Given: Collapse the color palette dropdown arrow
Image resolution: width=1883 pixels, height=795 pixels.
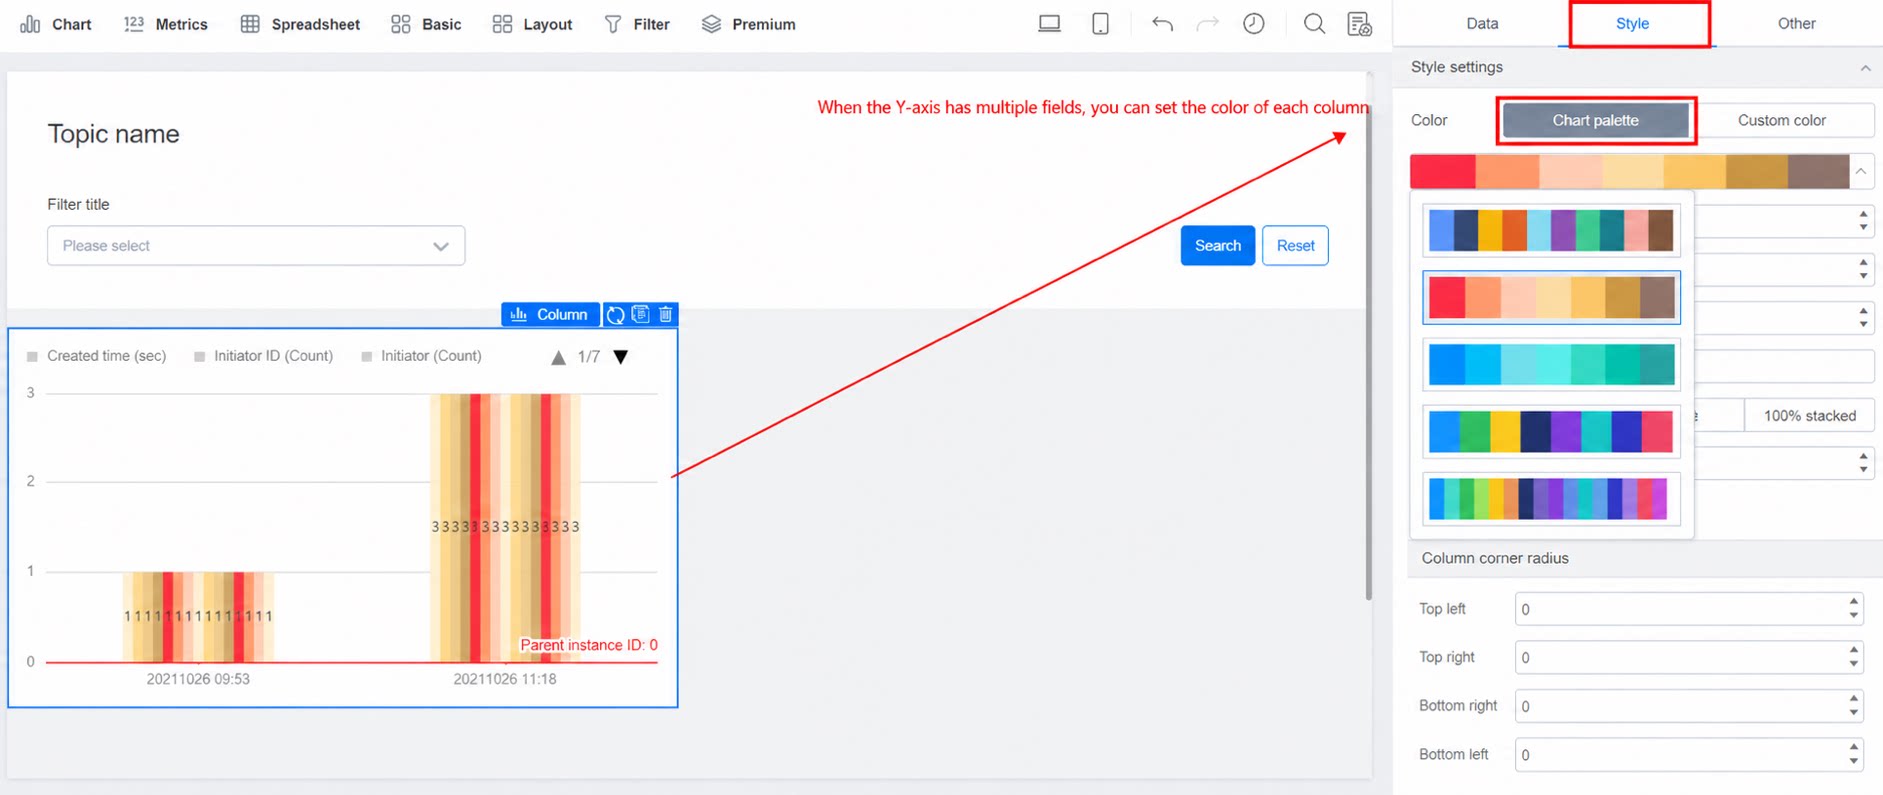Looking at the screenshot, I should tap(1861, 172).
